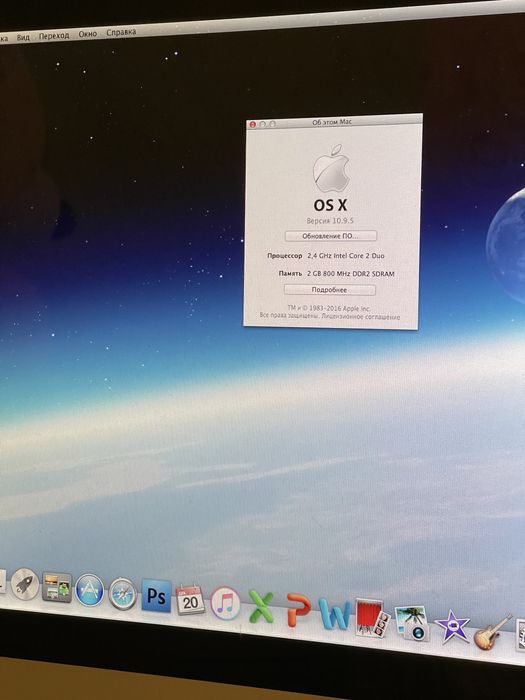Open the Лицензионное соглашение link
Image resolution: width=525 pixels, height=700 pixels.
361,317
